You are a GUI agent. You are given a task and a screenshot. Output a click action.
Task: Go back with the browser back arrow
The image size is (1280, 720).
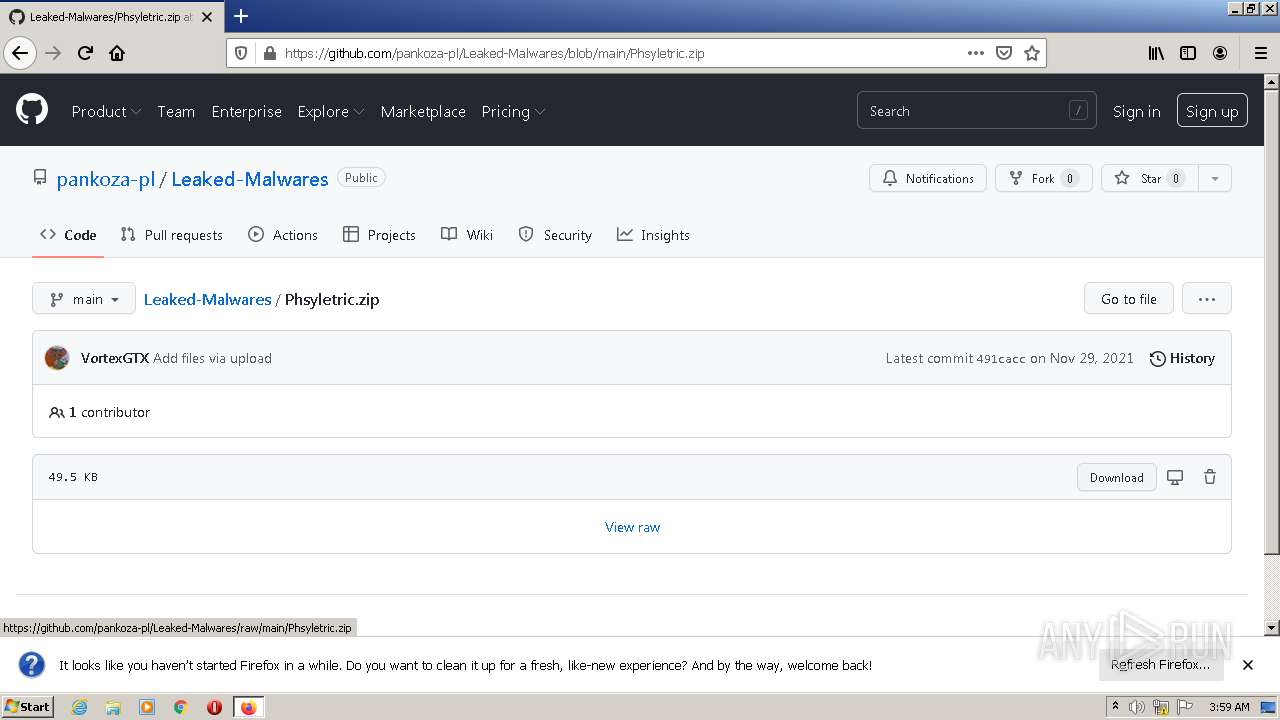20,53
